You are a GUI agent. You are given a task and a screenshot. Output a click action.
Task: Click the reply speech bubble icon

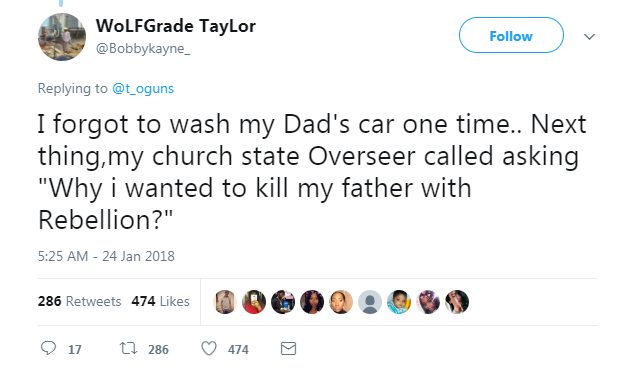(48, 348)
